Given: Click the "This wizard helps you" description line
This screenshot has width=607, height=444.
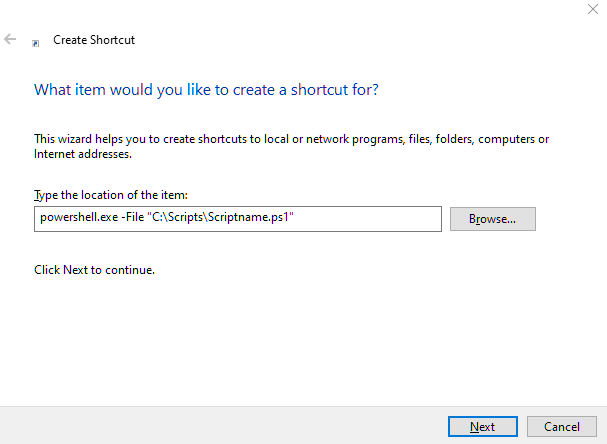Looking at the screenshot, I should coord(291,139).
